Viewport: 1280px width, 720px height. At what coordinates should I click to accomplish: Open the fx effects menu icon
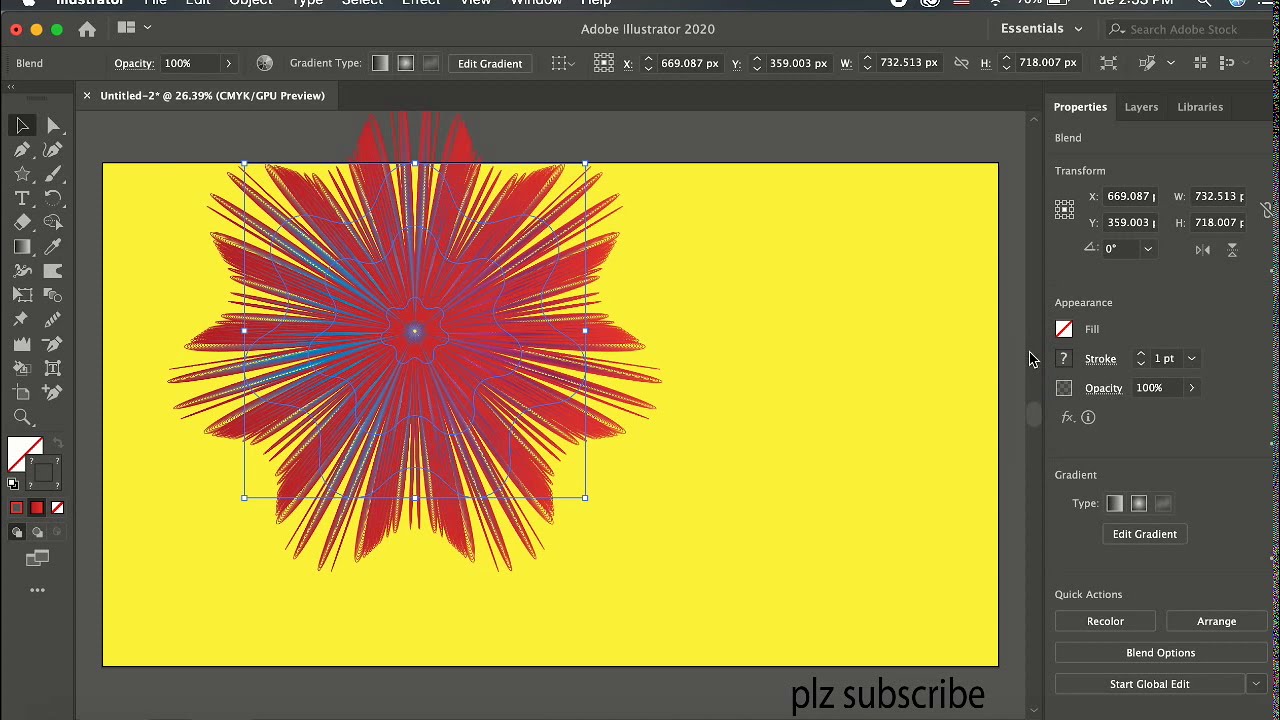(x=1067, y=417)
